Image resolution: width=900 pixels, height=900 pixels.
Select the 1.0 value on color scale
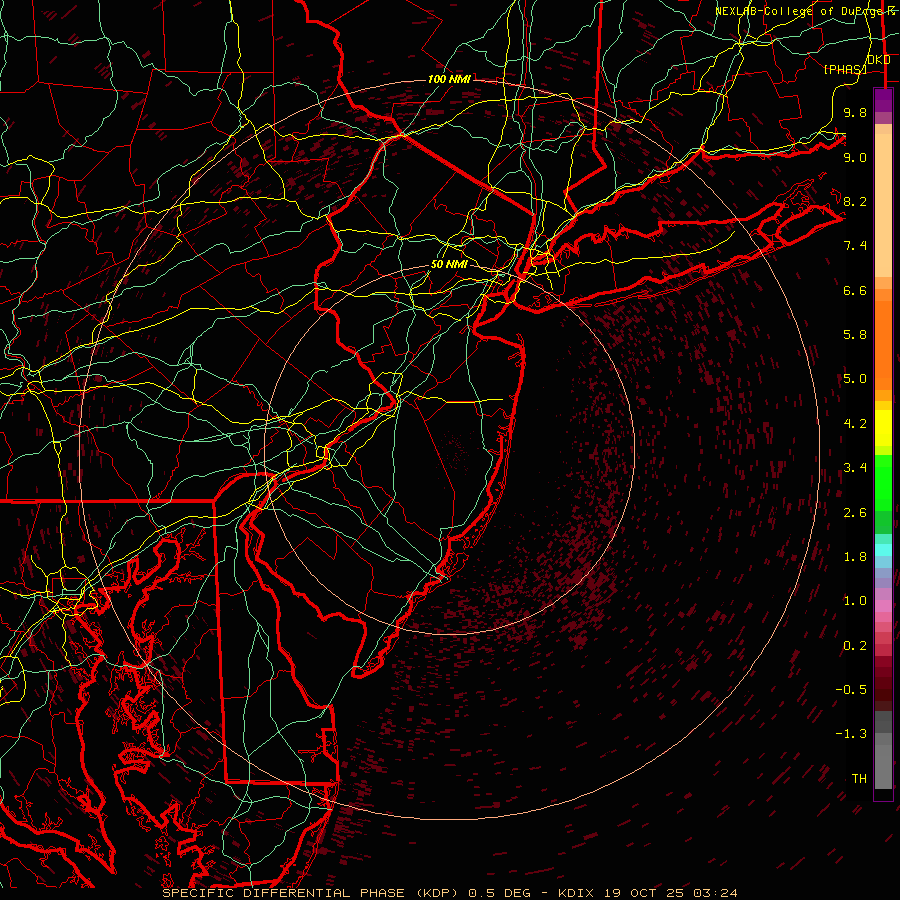(x=855, y=601)
